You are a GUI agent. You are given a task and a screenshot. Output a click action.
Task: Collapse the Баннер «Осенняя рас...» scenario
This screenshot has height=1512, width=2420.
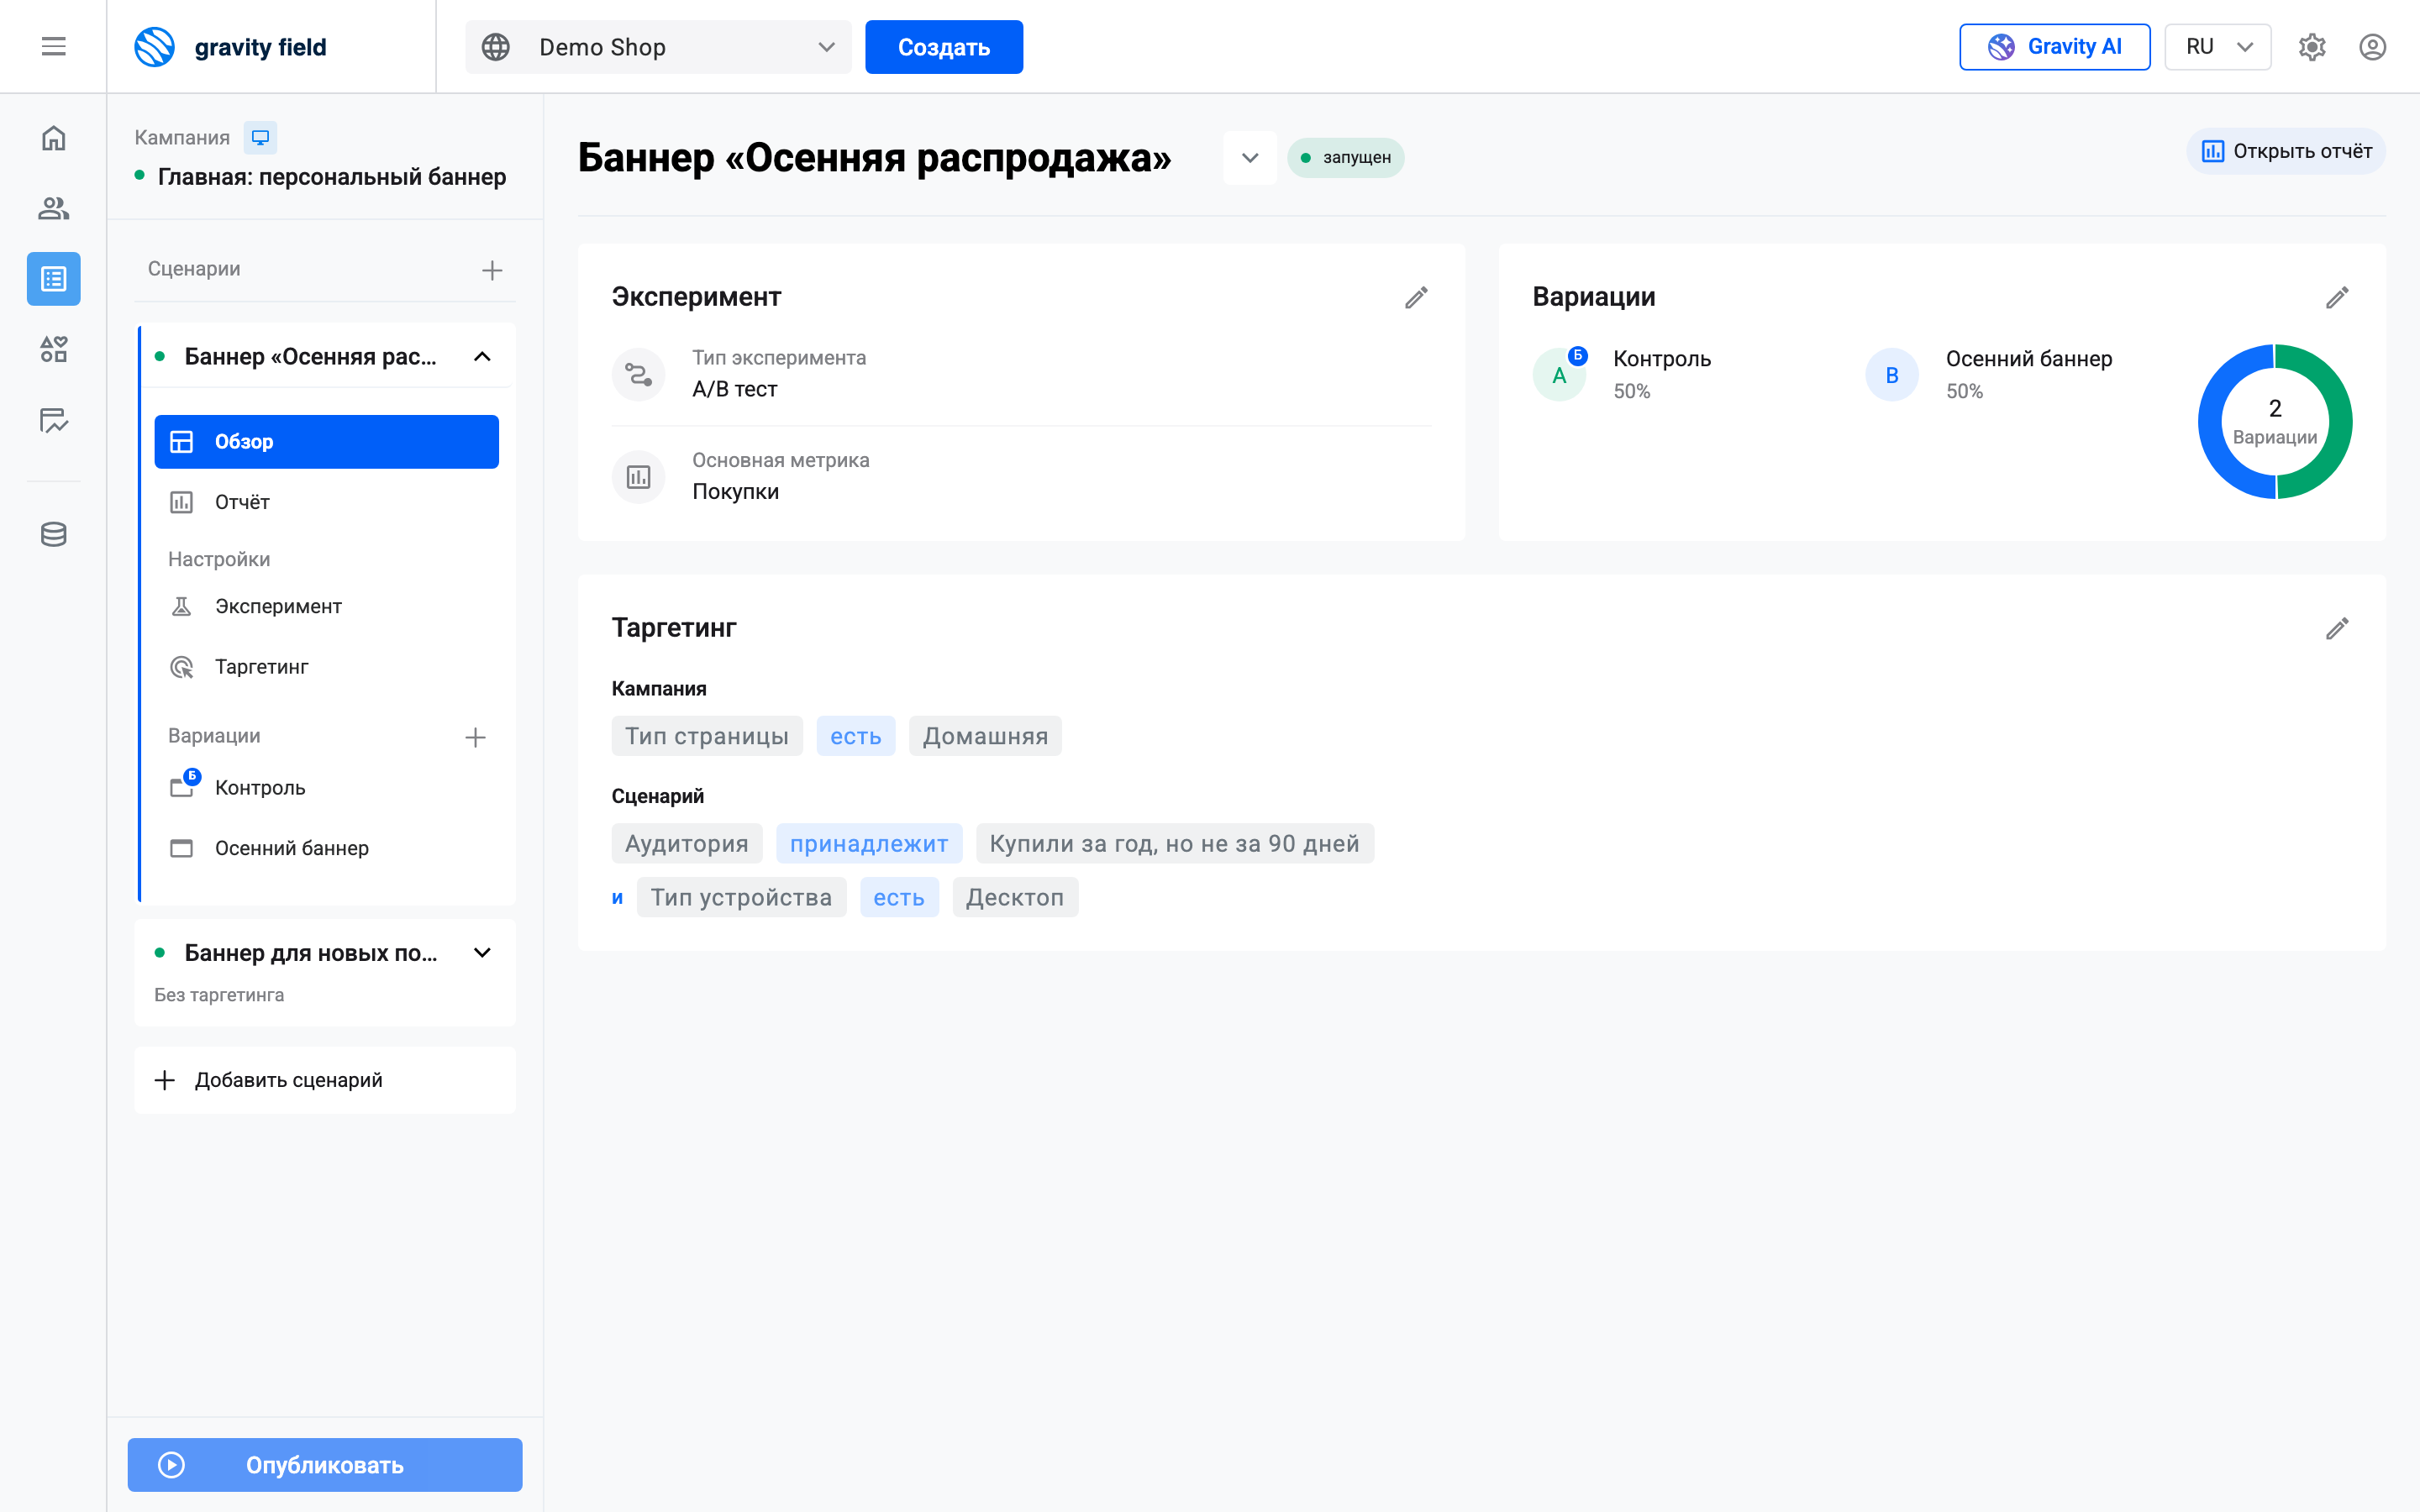tap(482, 357)
